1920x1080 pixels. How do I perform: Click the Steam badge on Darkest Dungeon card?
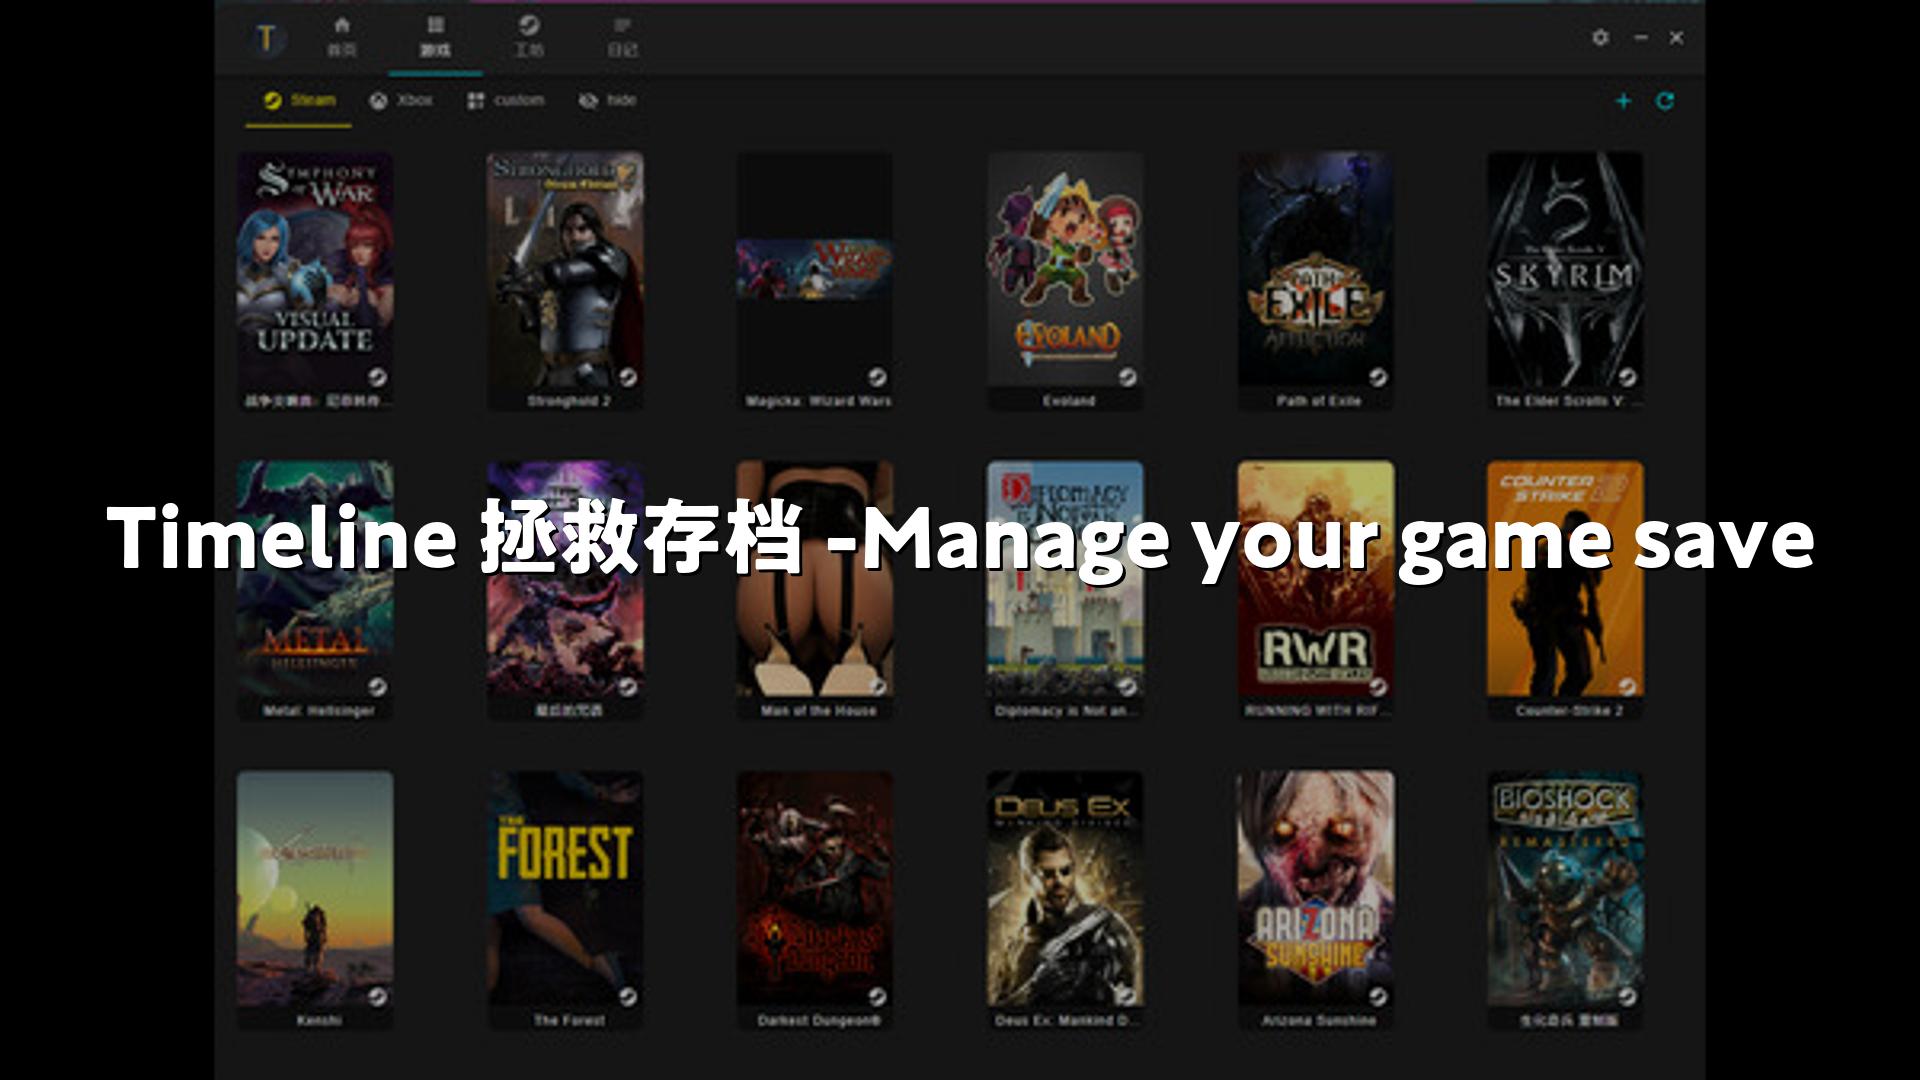[x=877, y=997]
